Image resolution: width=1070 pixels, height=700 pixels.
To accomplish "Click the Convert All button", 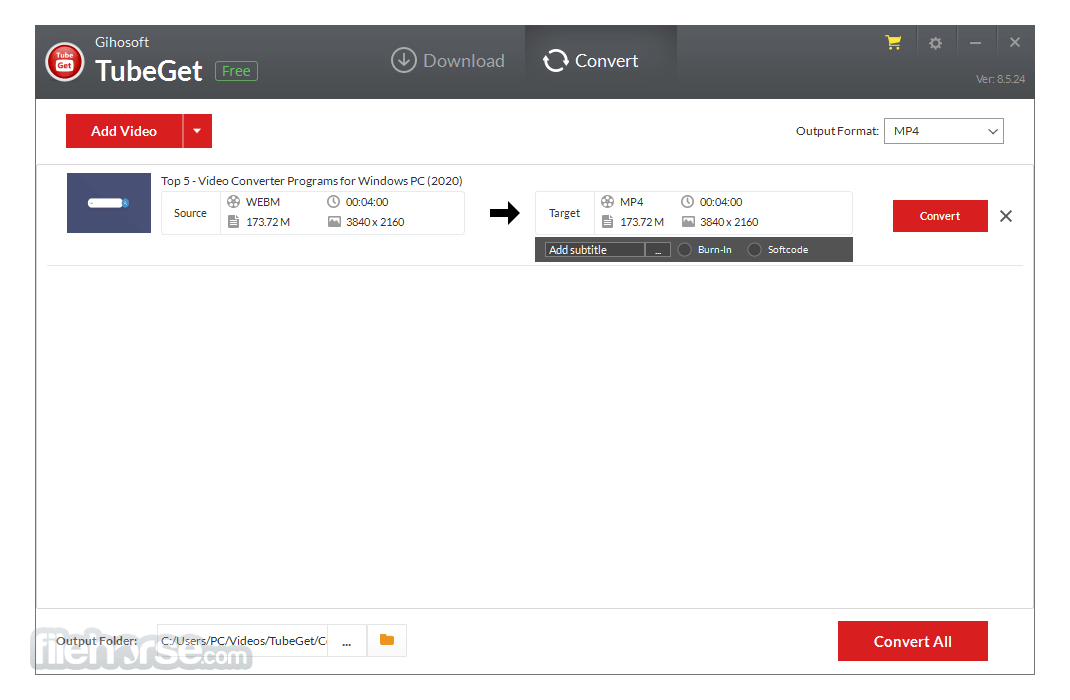I will pyautogui.click(x=912, y=641).
